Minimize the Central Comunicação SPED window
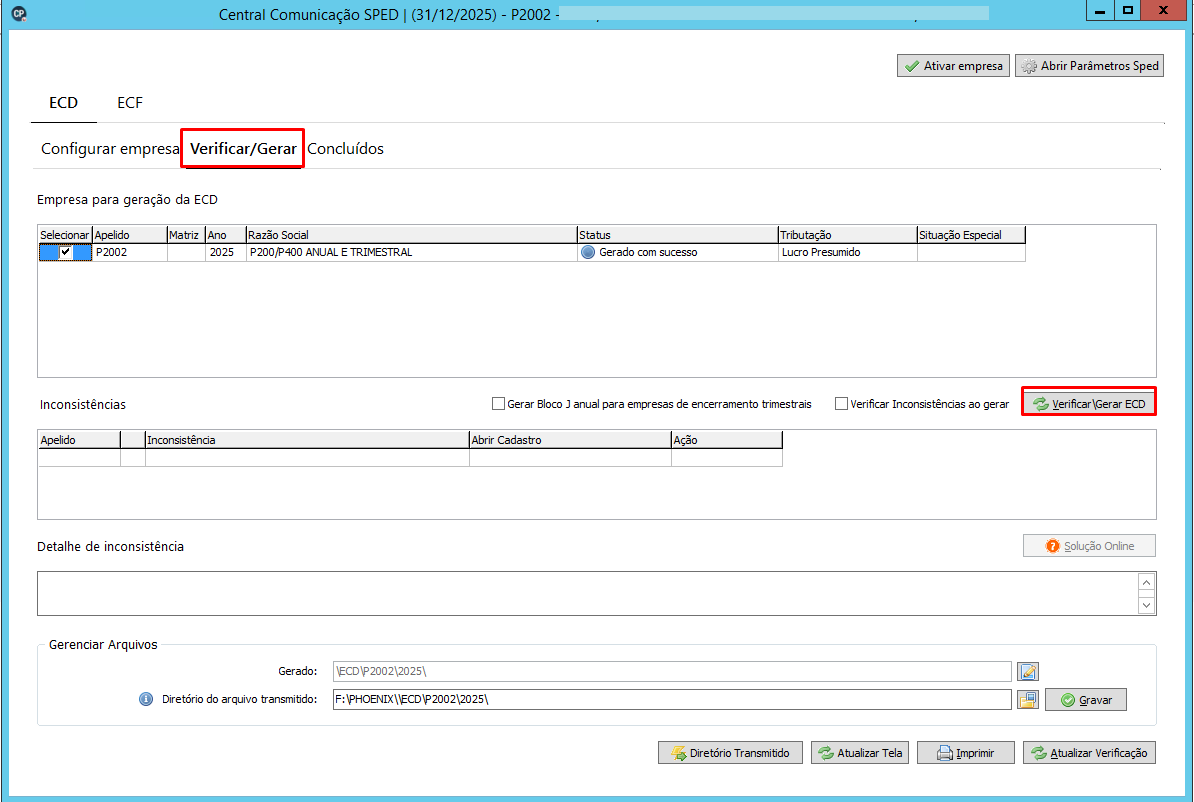The height and width of the screenshot is (802, 1194). click(x=1100, y=11)
